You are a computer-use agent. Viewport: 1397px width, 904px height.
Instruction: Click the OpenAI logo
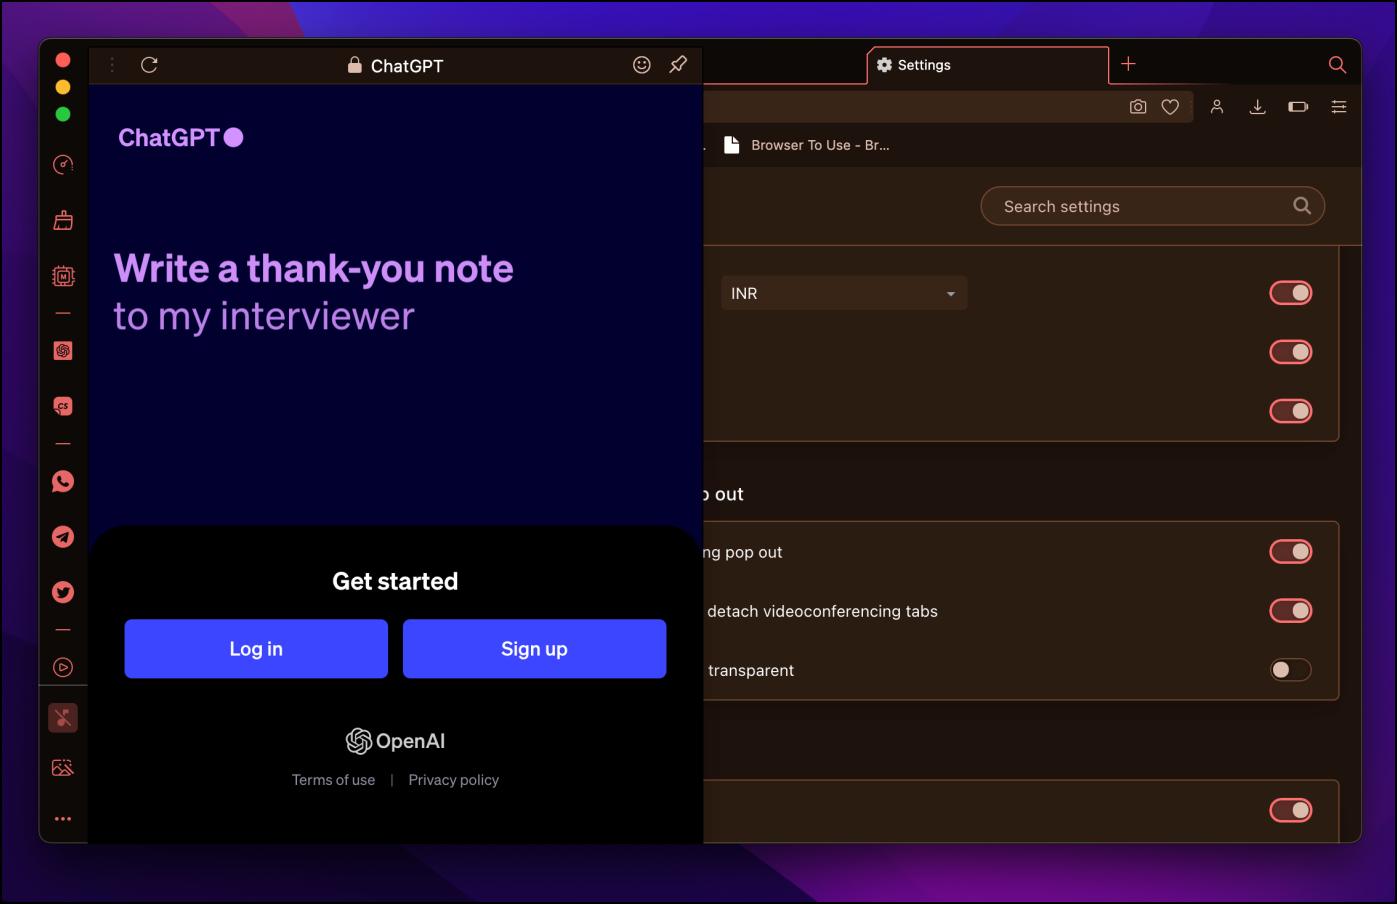pos(395,741)
